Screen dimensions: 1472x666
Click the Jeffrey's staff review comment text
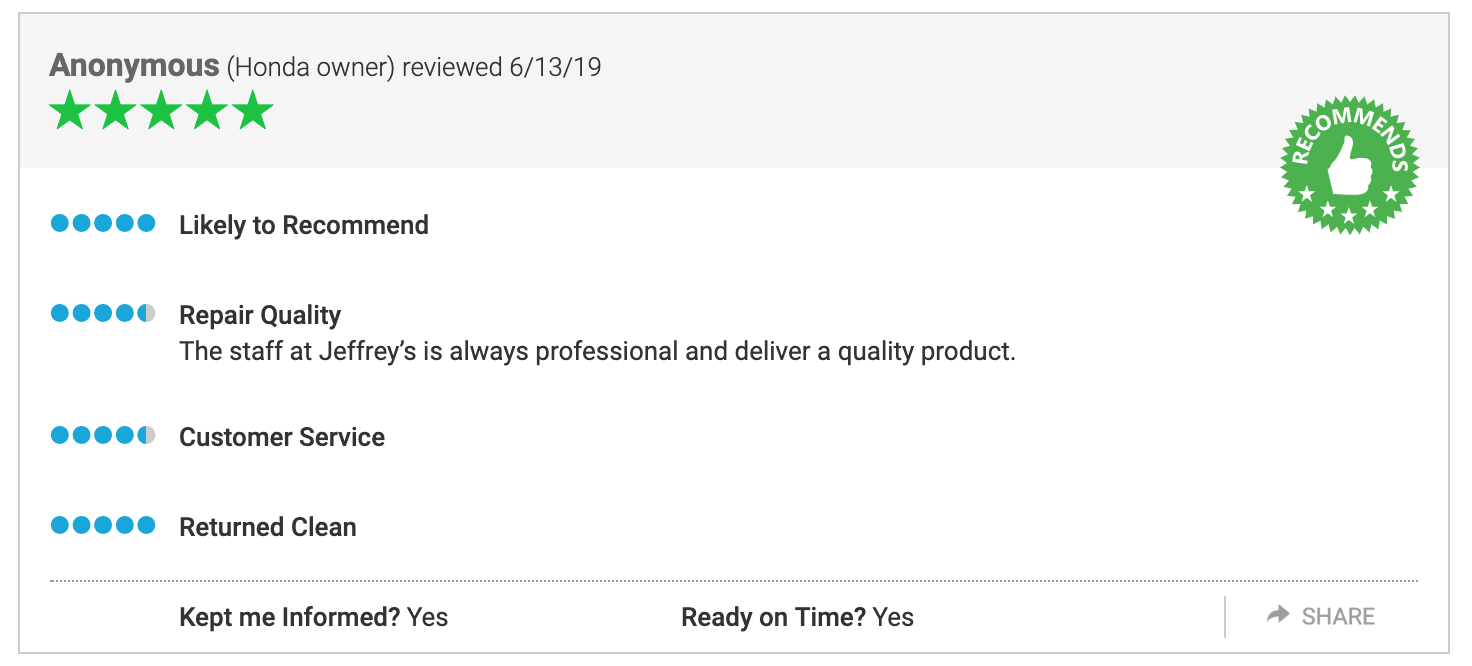[x=597, y=352]
